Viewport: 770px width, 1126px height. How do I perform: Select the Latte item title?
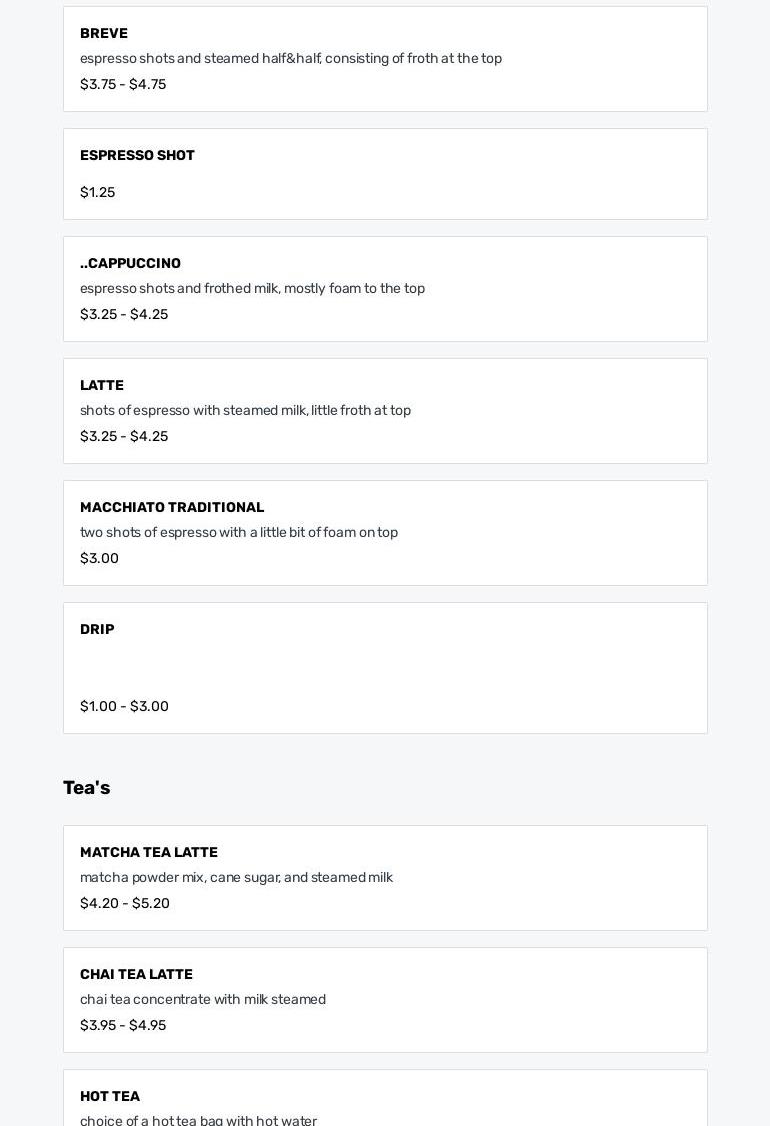102,385
